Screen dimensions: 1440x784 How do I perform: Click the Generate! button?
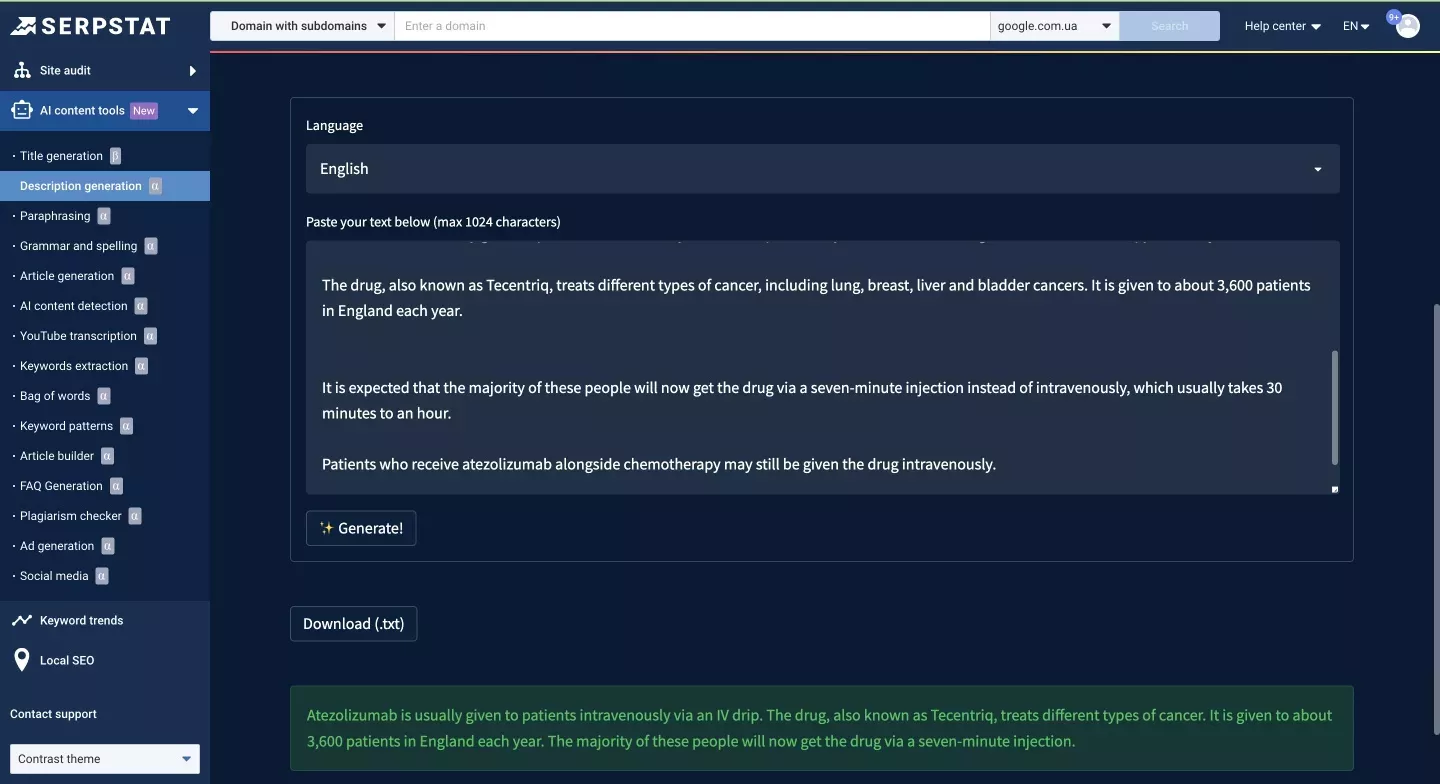361,528
